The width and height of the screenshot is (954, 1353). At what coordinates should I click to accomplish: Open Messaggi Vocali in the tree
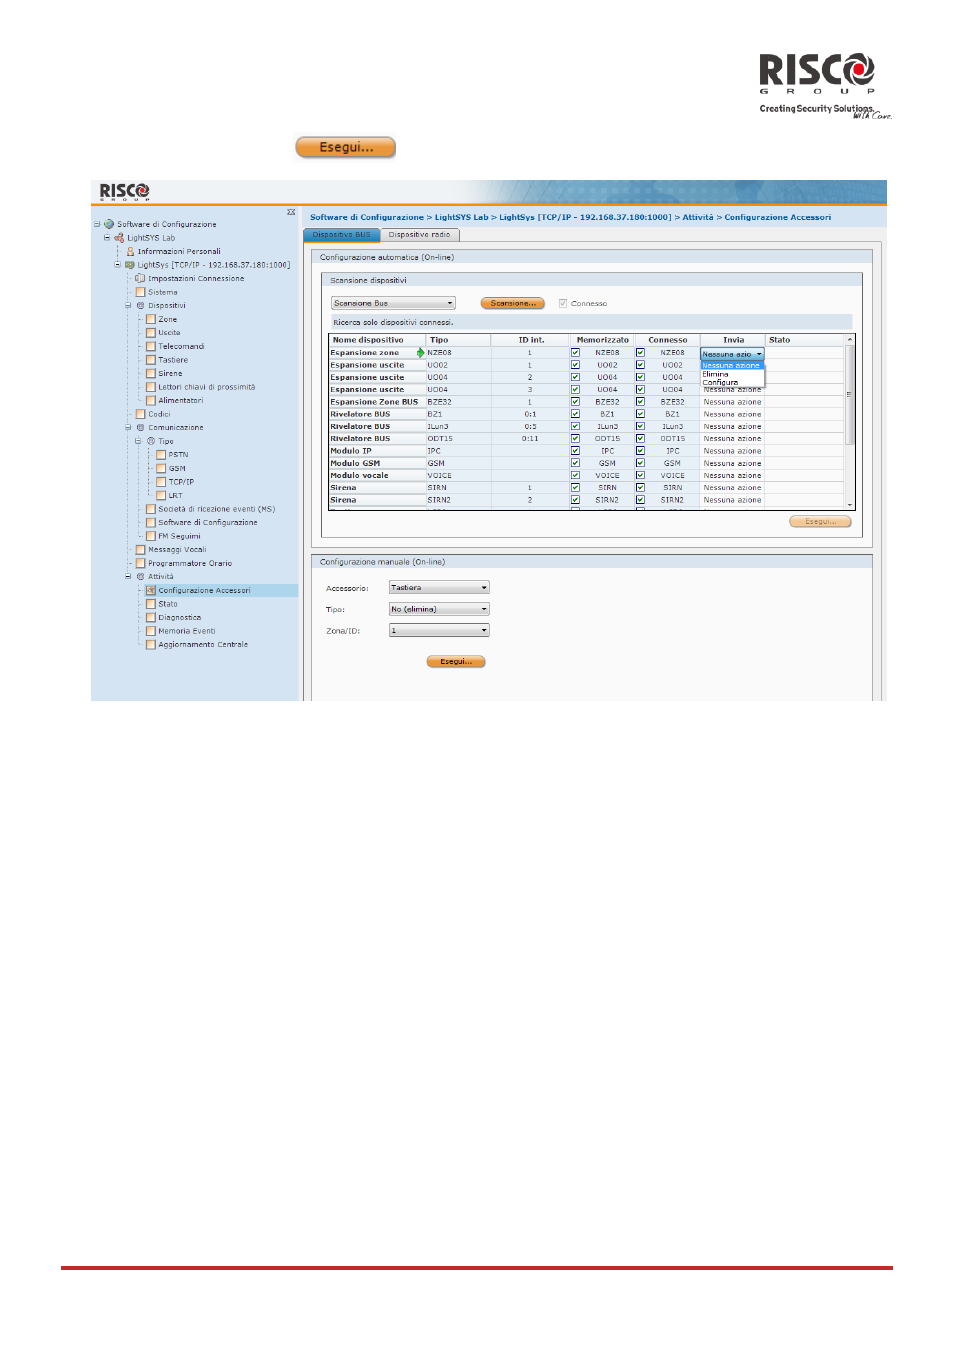tap(177, 549)
